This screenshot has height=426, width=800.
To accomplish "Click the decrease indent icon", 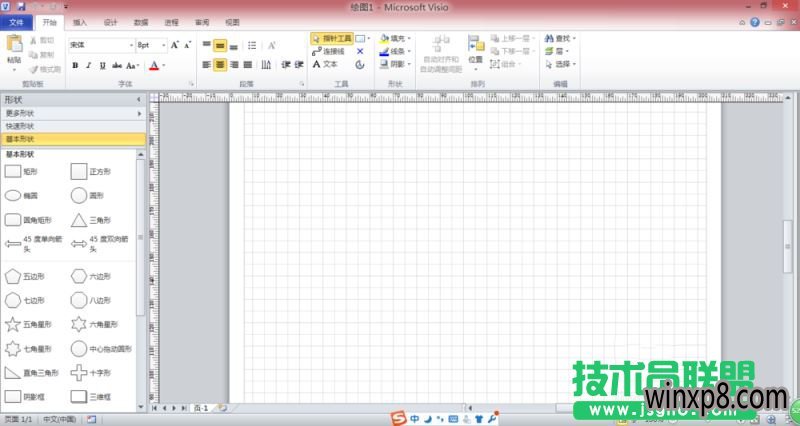I will pyautogui.click(x=286, y=65).
